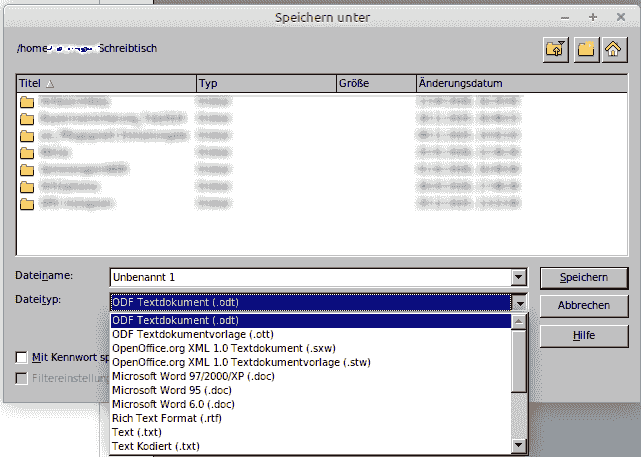Go up one directory level
Screen dimensions: 641x457
[x=555, y=48]
